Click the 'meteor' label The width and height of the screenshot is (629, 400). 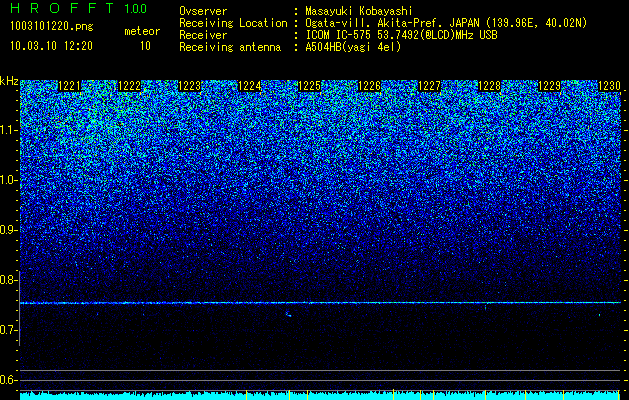click(142, 31)
